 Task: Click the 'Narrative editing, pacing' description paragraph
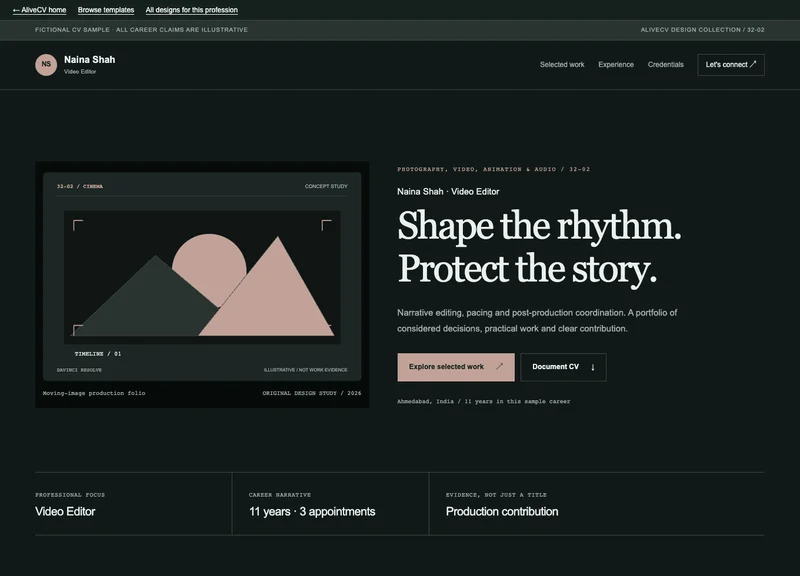pyautogui.click(x=537, y=320)
